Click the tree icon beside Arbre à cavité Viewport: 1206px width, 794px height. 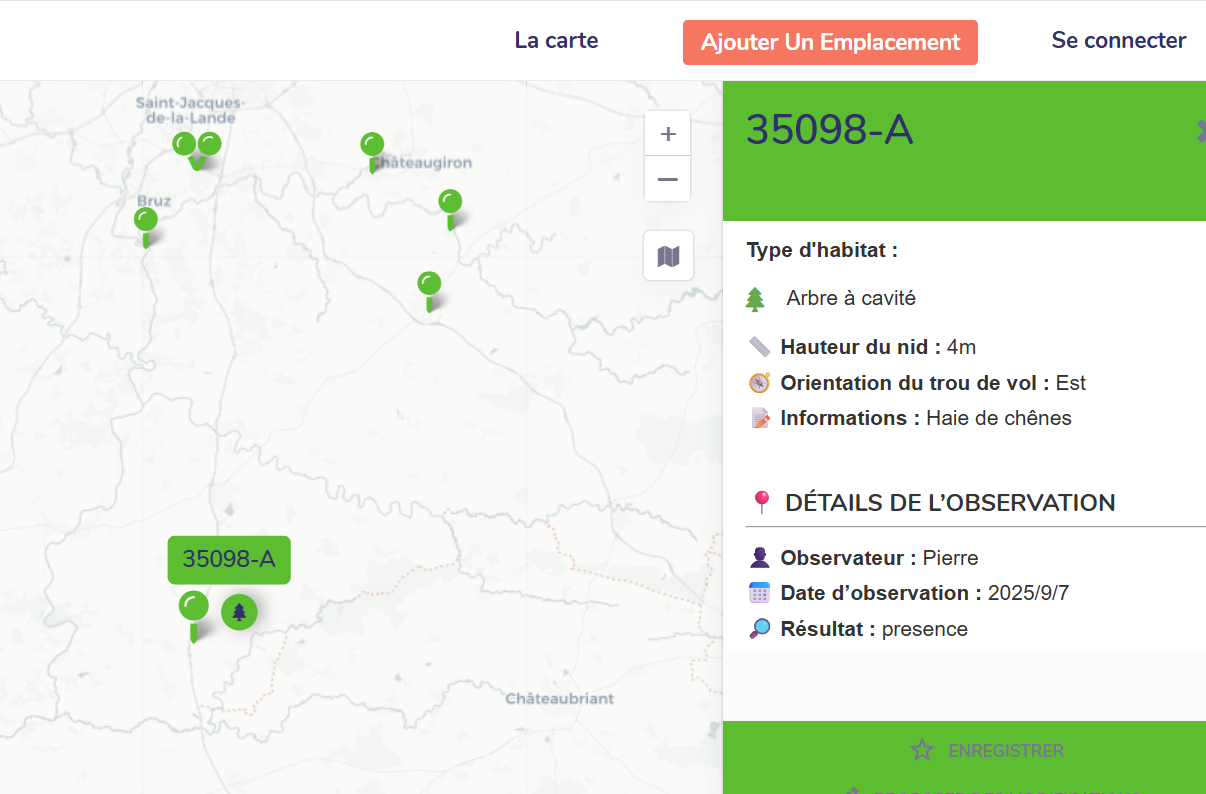(x=756, y=298)
